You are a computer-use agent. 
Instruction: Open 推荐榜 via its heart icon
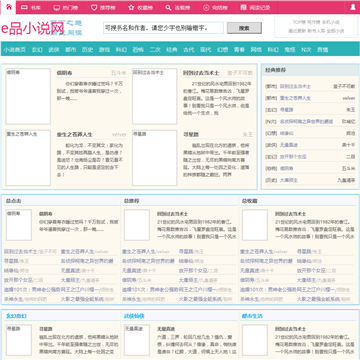tap(94, 7)
